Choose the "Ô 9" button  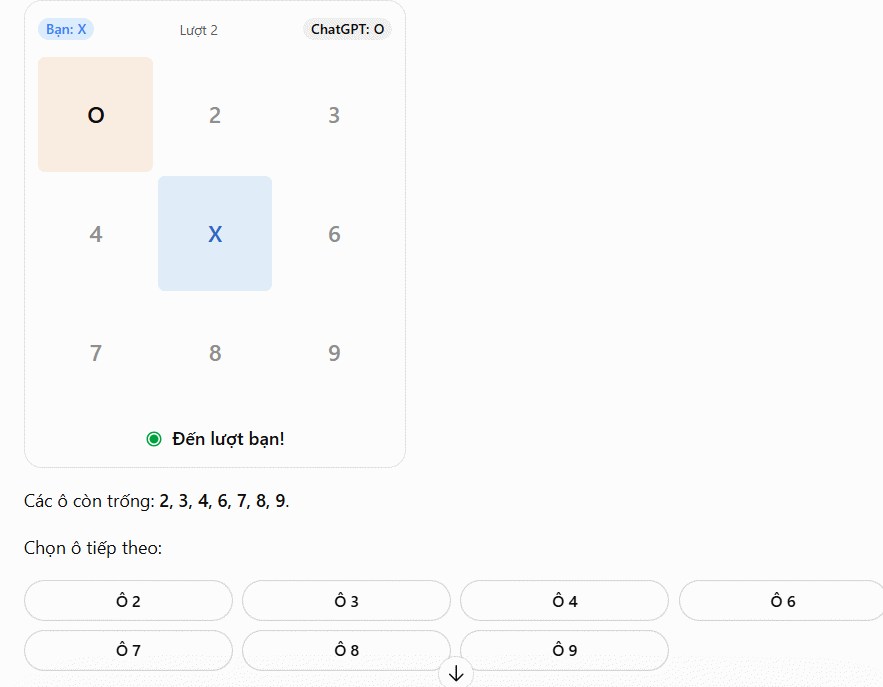pos(564,650)
